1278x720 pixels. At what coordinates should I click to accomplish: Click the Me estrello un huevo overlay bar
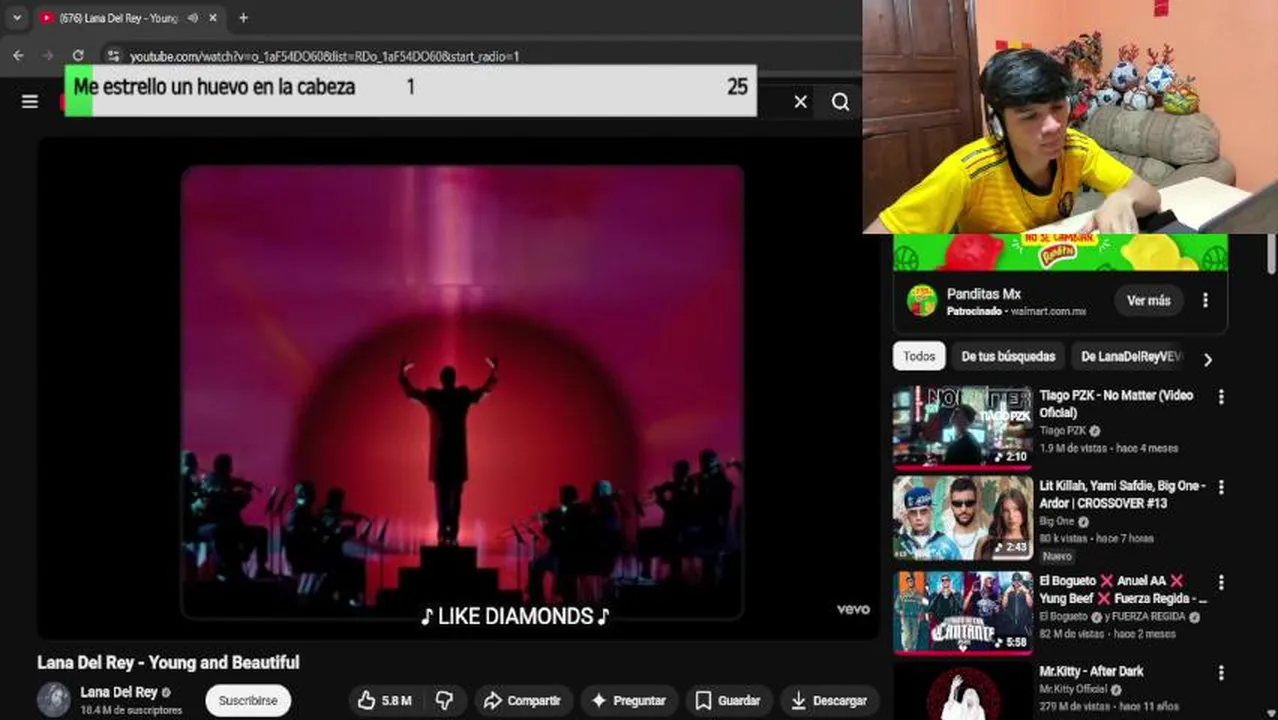(x=410, y=90)
